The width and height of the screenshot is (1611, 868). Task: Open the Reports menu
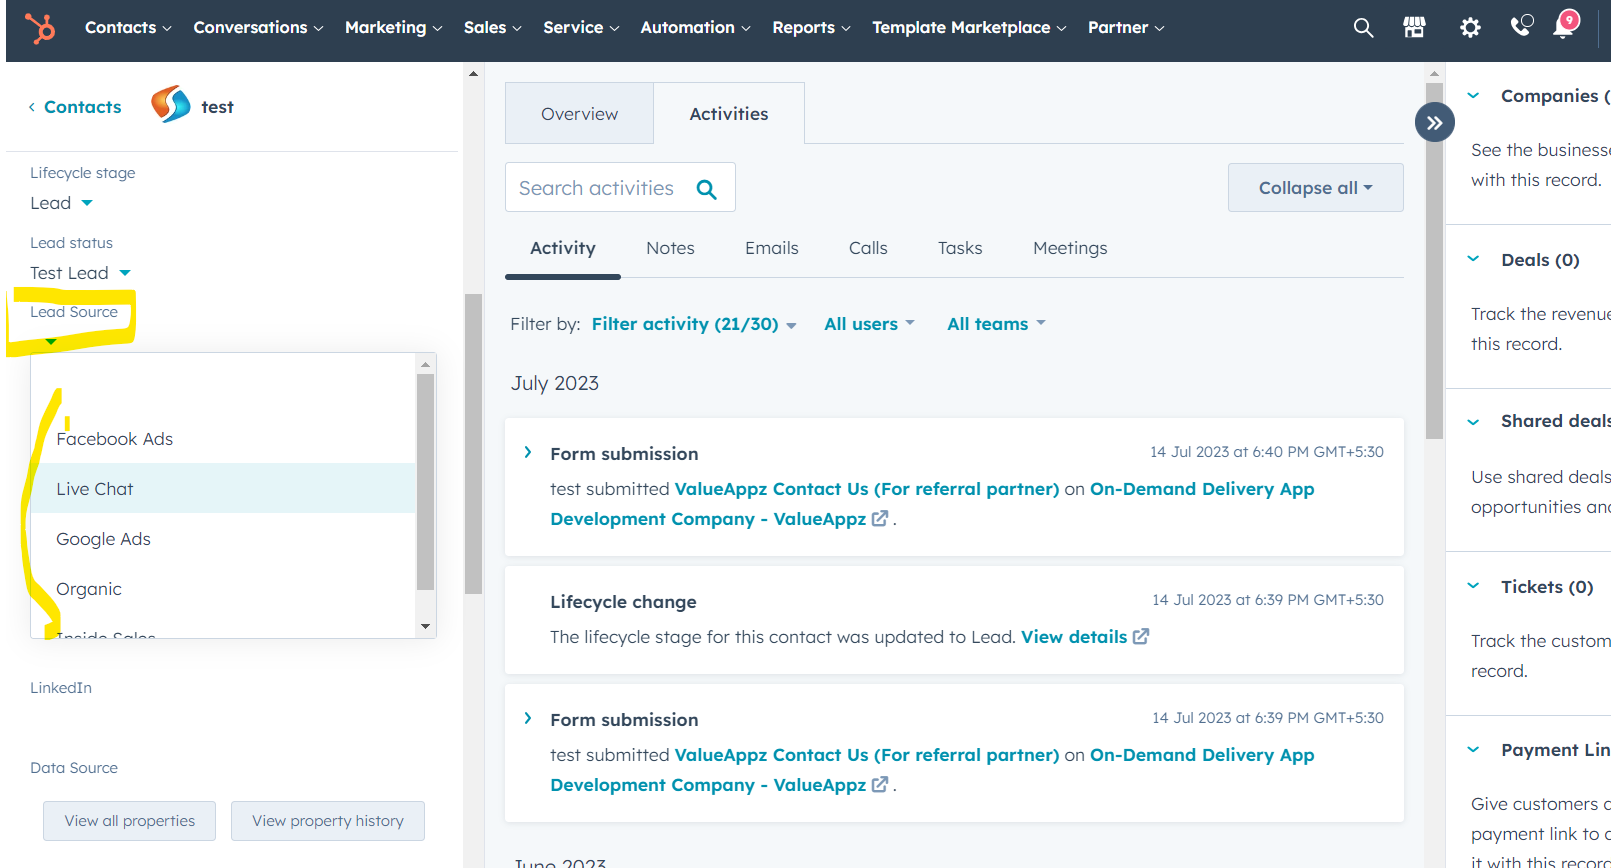(811, 28)
